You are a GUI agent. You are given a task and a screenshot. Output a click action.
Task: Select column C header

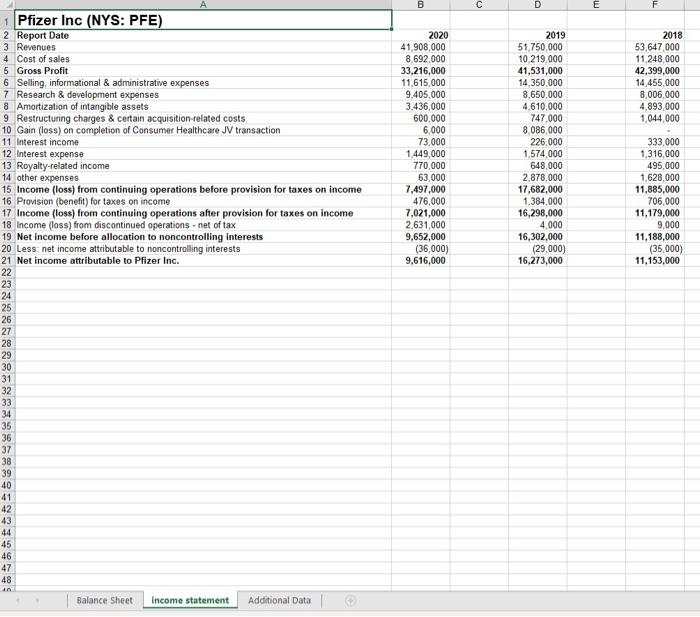479,5
